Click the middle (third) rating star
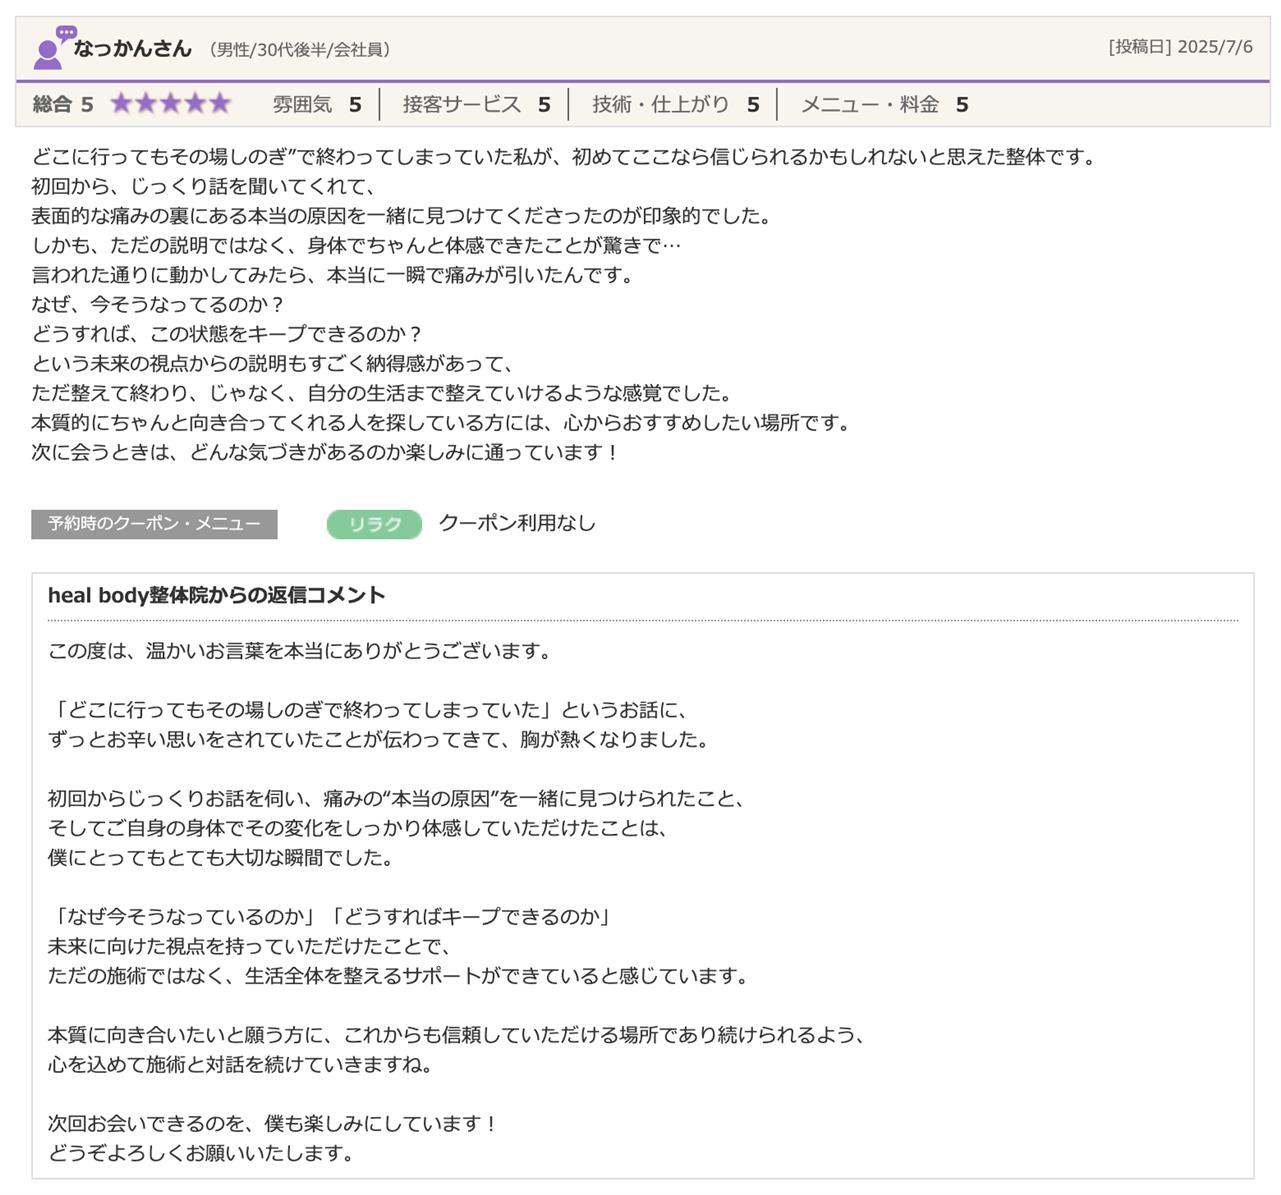The width and height of the screenshot is (1281, 1195). 171,104
